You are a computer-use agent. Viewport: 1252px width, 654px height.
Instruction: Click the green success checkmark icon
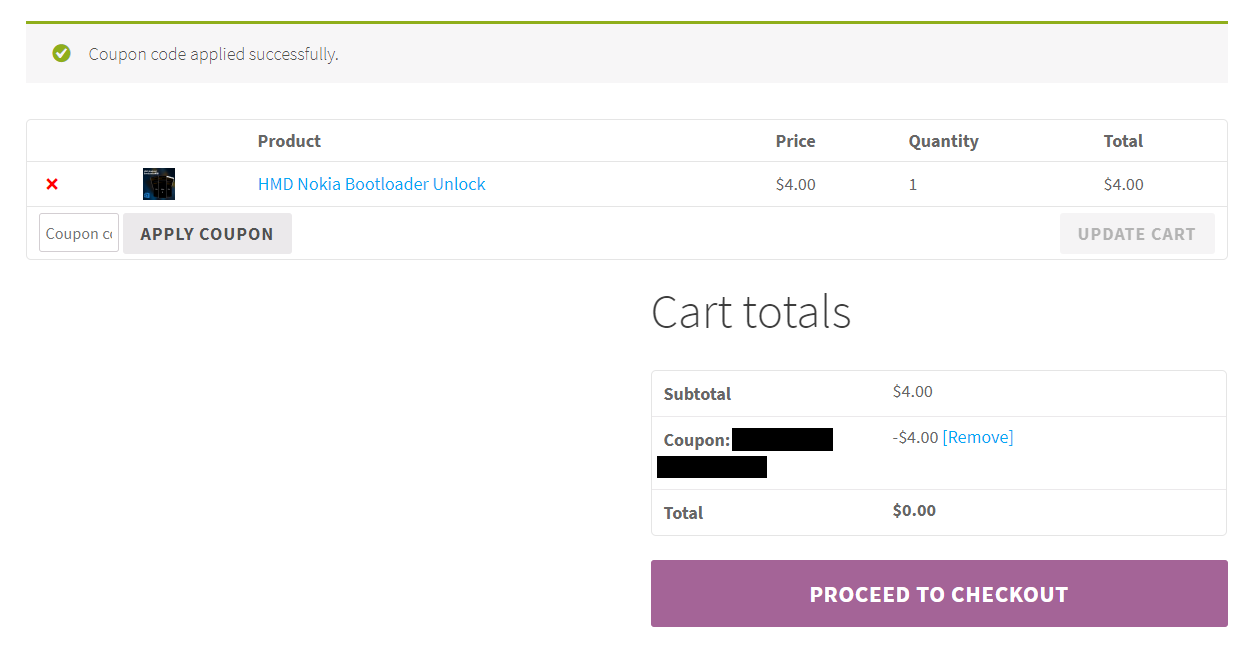[62, 53]
